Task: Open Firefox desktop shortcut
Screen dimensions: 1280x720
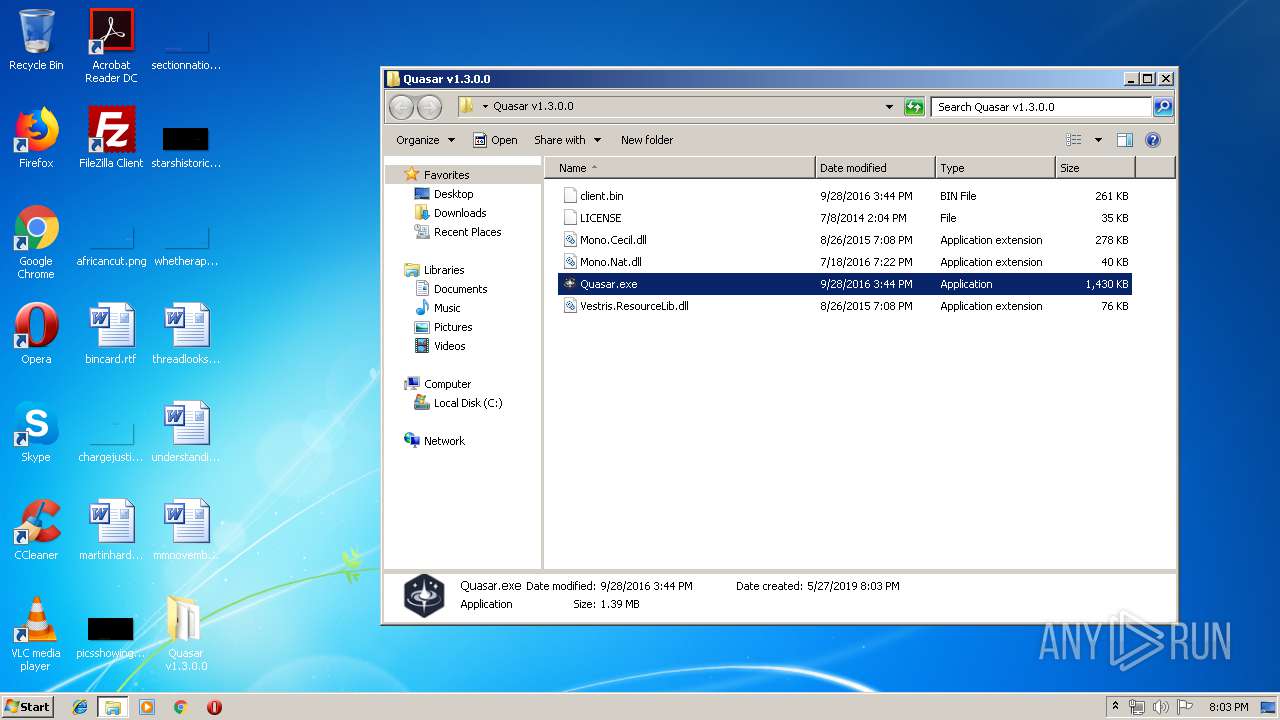Action: [x=36, y=138]
